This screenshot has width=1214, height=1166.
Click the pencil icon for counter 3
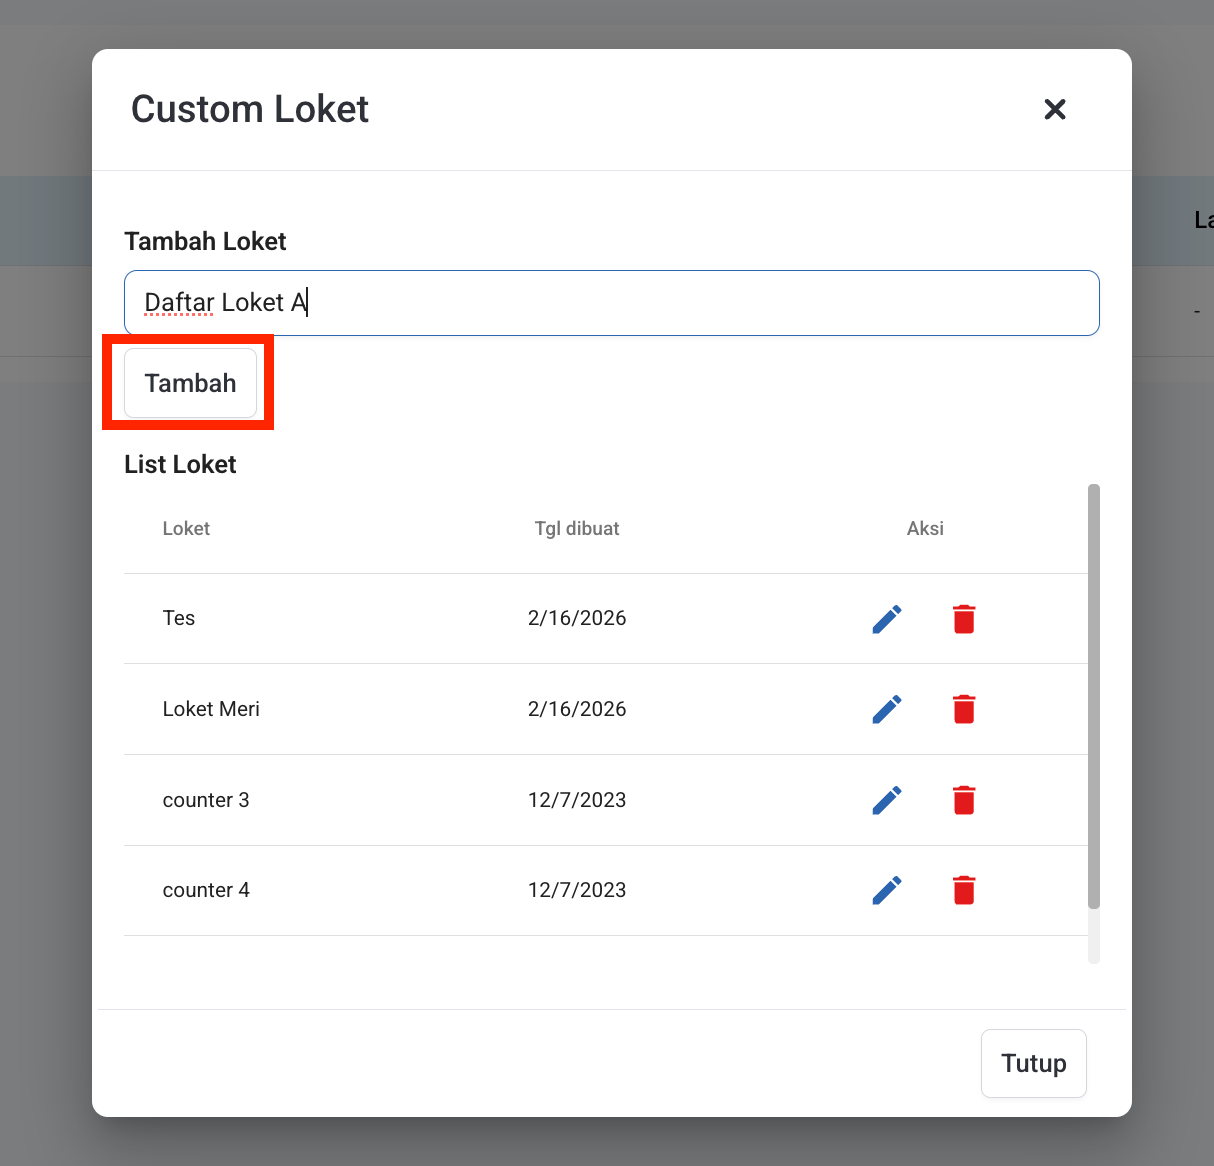pyautogui.click(x=887, y=800)
